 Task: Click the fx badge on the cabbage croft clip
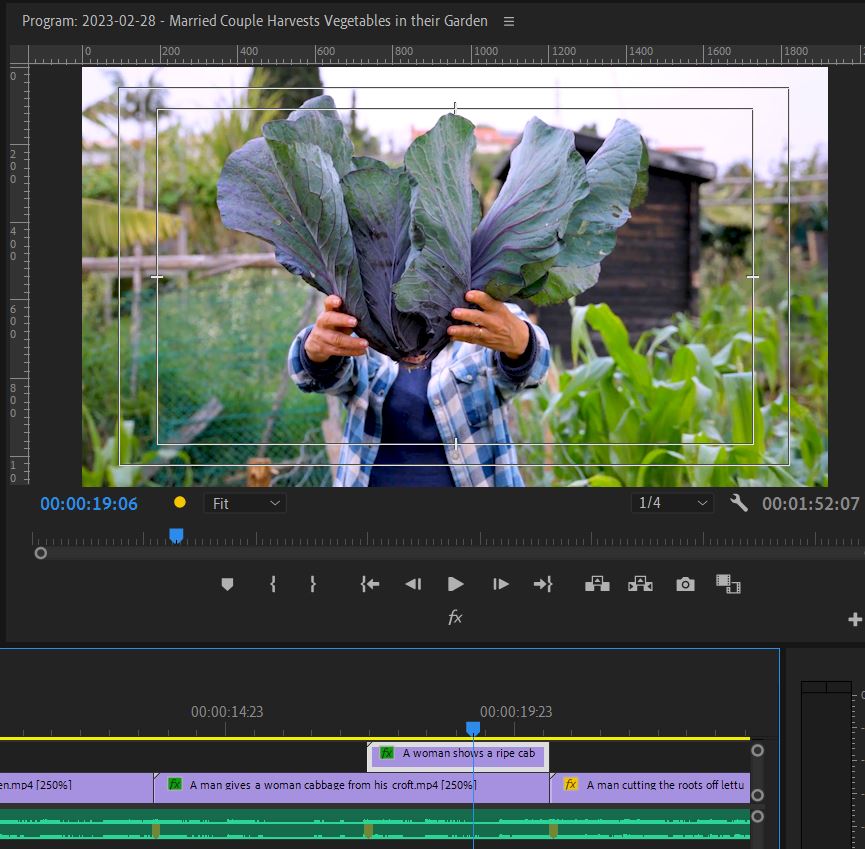click(x=175, y=784)
